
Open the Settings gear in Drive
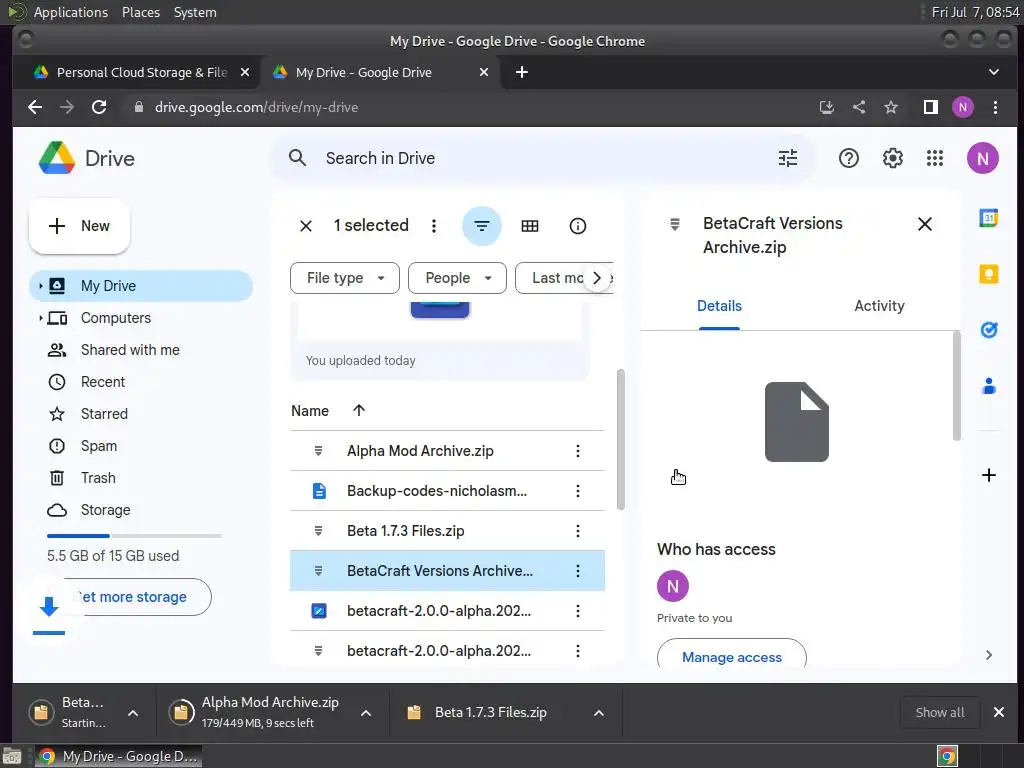[x=892, y=158]
